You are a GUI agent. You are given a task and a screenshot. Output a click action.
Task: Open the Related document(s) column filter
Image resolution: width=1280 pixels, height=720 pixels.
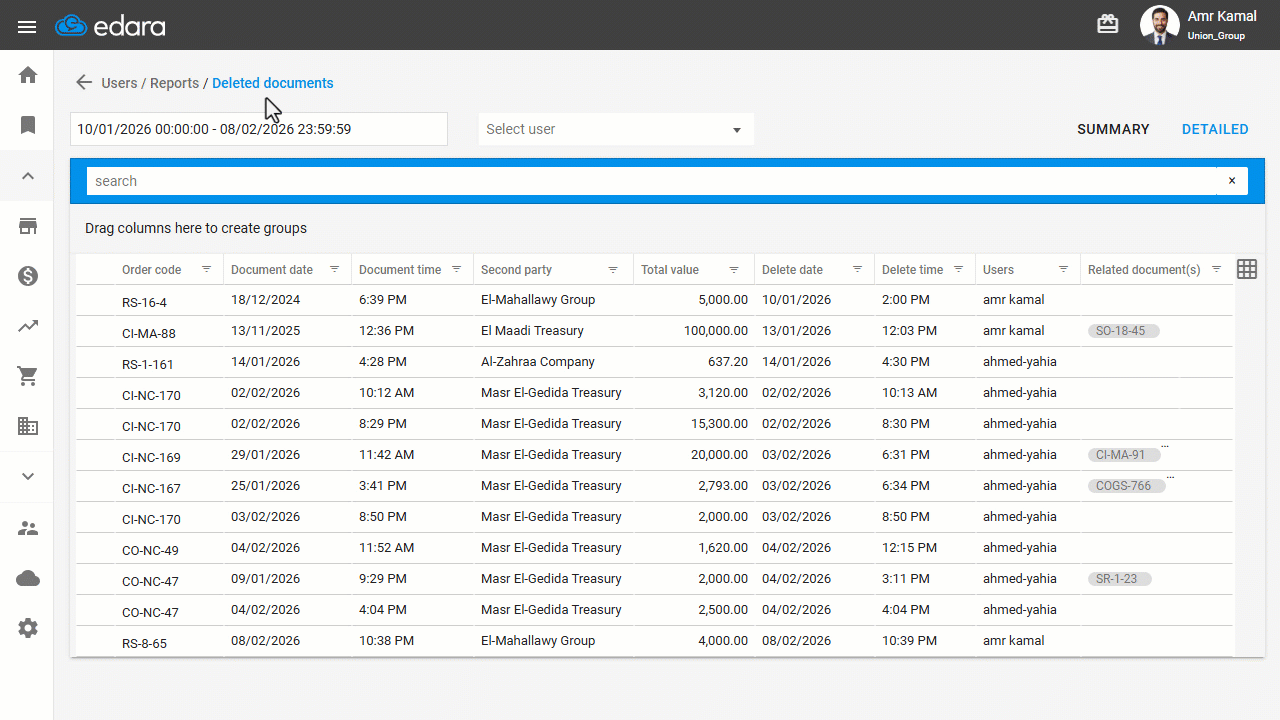tap(1216, 269)
